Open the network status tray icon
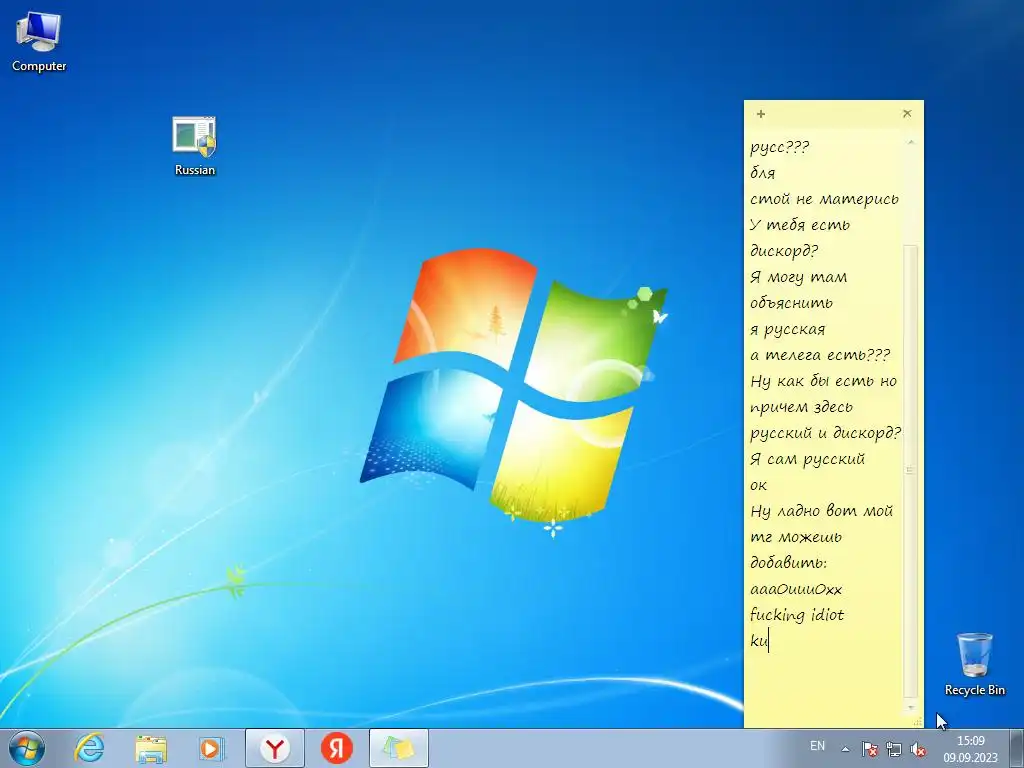Screen dimensions: 1024x768 tap(894, 749)
